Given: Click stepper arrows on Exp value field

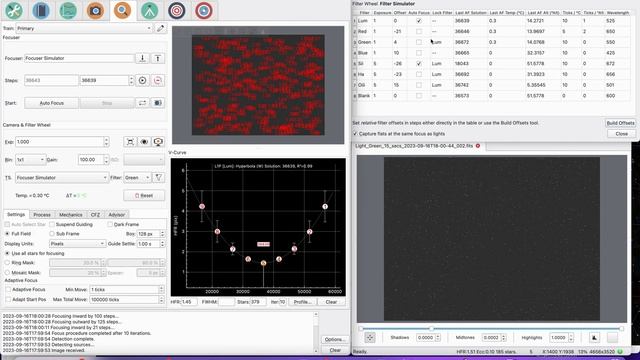Looking at the screenshot, I should click(106, 142).
